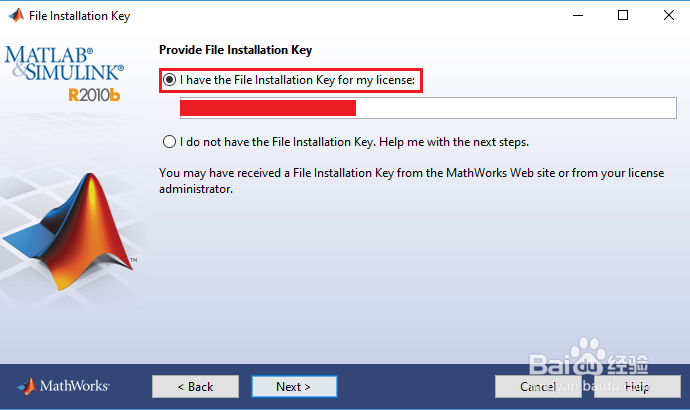Image resolution: width=690 pixels, height=410 pixels.
Task: Click the MathWorks Web site explanation text
Action: tap(410, 180)
